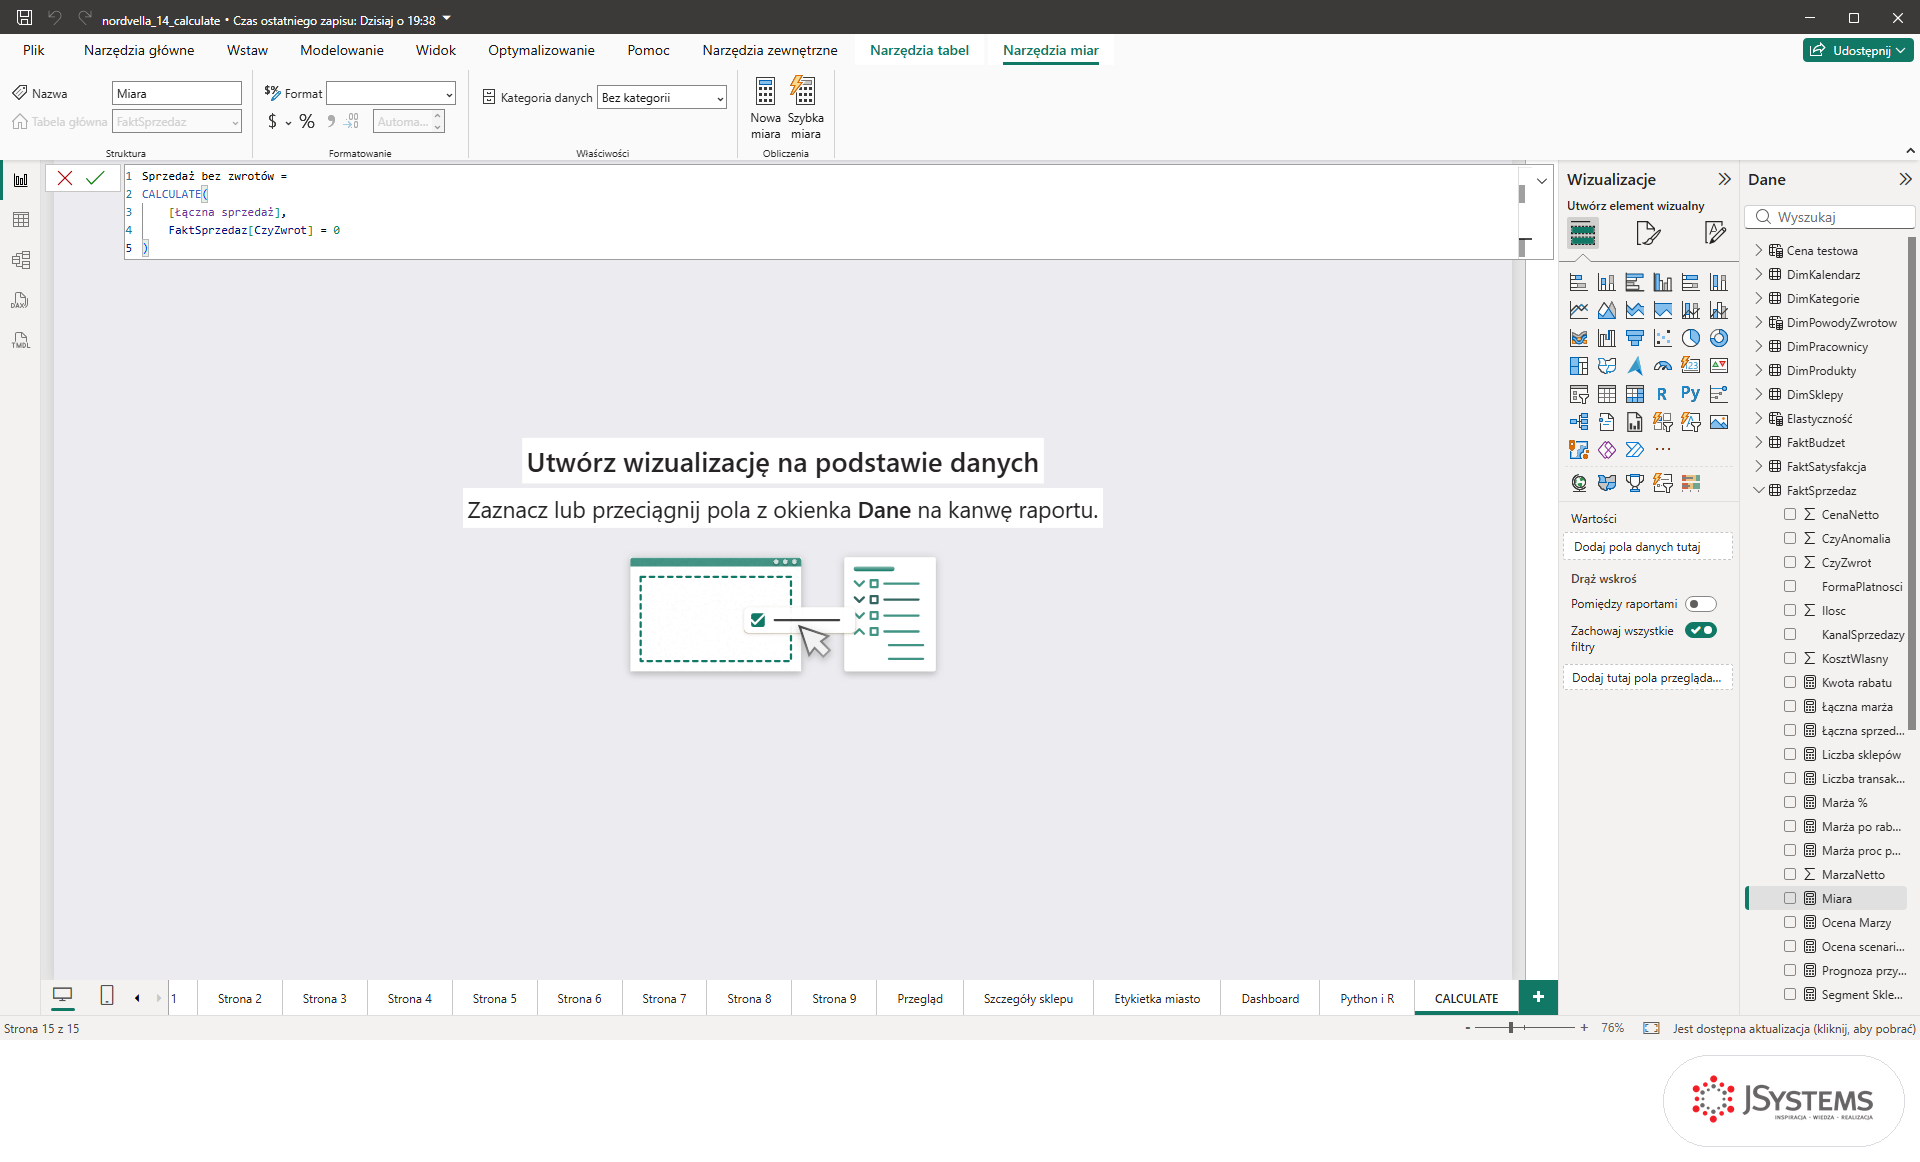The width and height of the screenshot is (1920, 1162).
Task: Tick the Marża % measure checkbox
Action: tap(1790, 802)
